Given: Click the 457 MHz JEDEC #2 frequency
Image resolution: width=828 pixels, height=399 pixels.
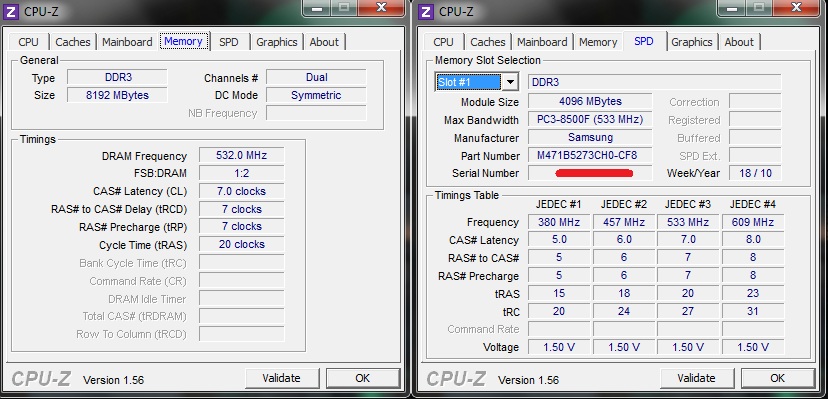Looking at the screenshot, I should (x=624, y=222).
